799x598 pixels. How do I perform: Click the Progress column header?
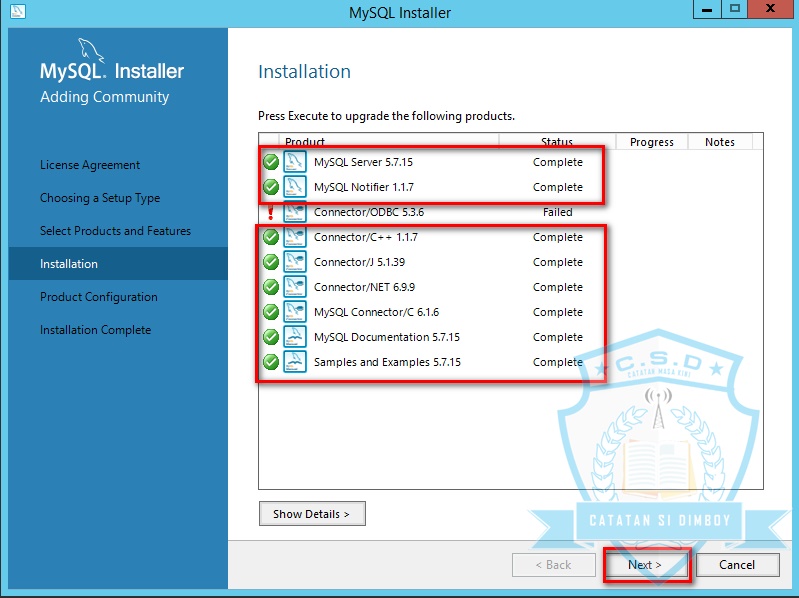point(652,142)
